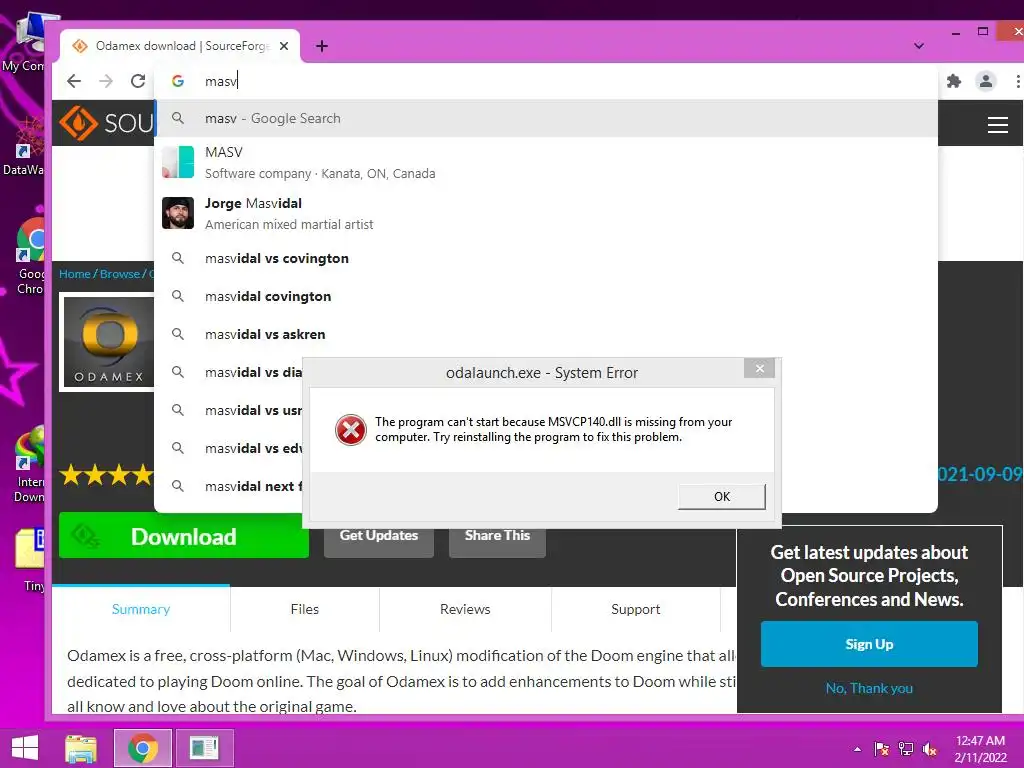This screenshot has width=1024, height=768.
Task: Click the third taskbar application icon
Action: tap(204, 748)
